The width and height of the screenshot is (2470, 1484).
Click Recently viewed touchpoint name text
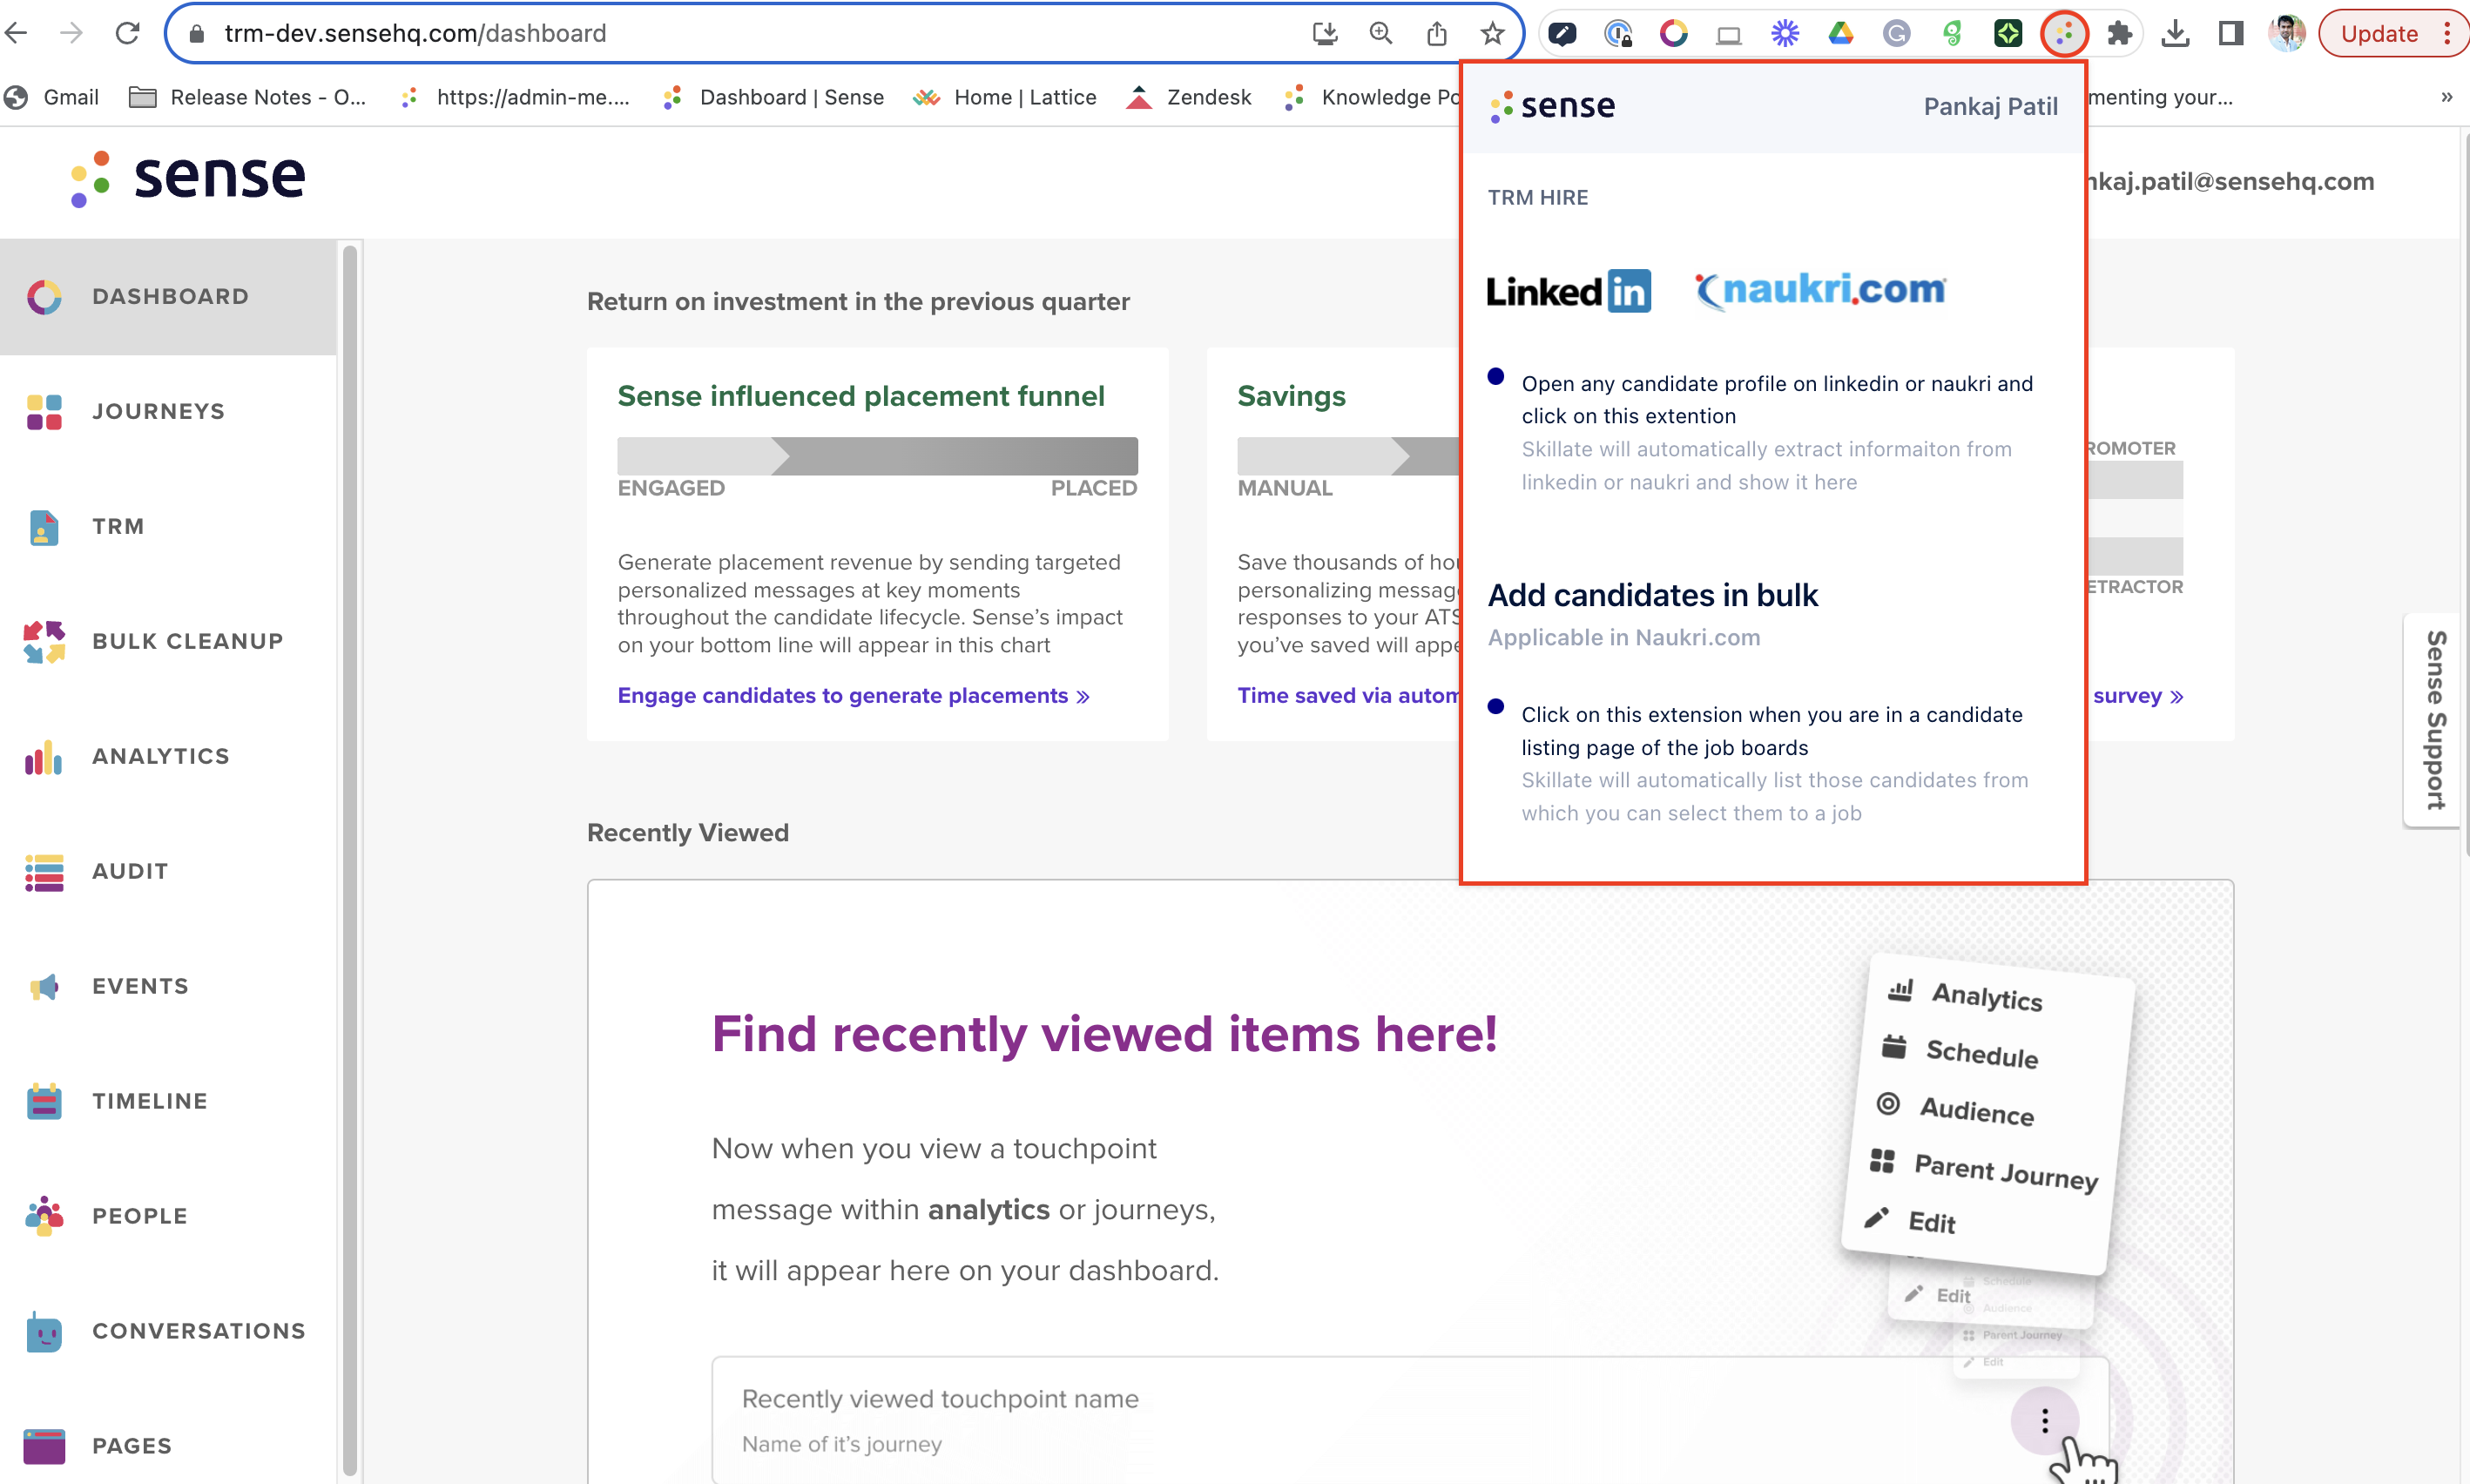[x=940, y=1399]
